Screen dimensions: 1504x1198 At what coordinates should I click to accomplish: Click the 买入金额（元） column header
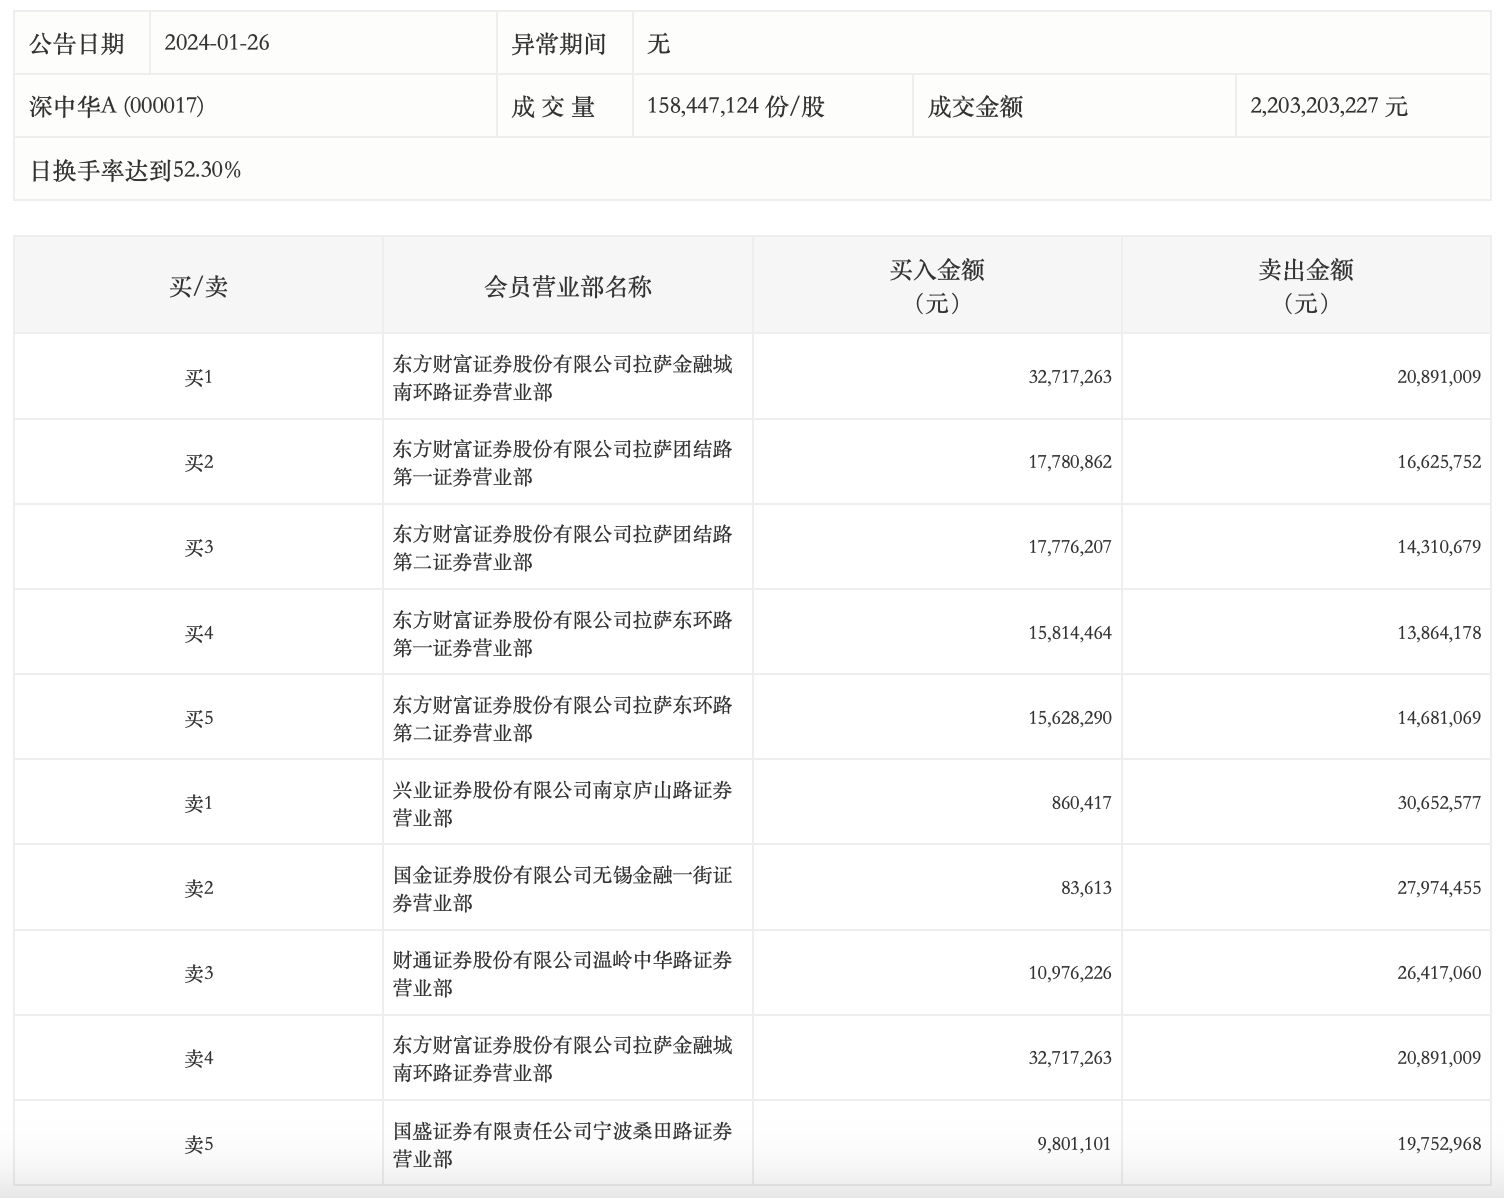pos(937,286)
